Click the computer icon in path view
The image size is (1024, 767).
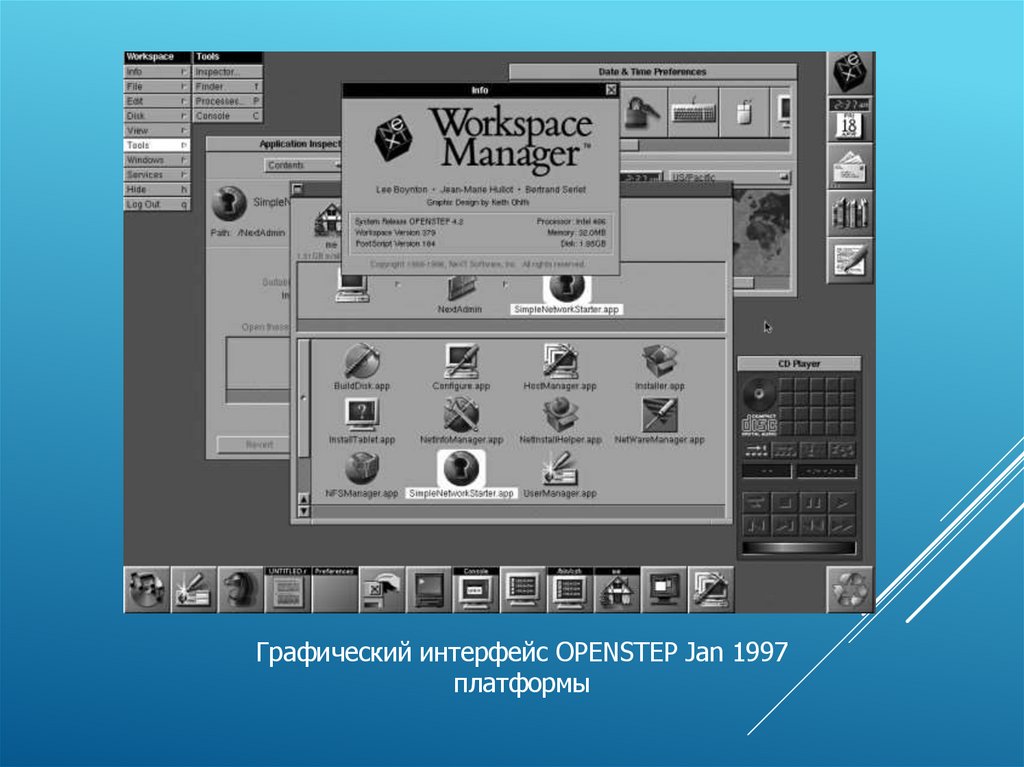352,287
